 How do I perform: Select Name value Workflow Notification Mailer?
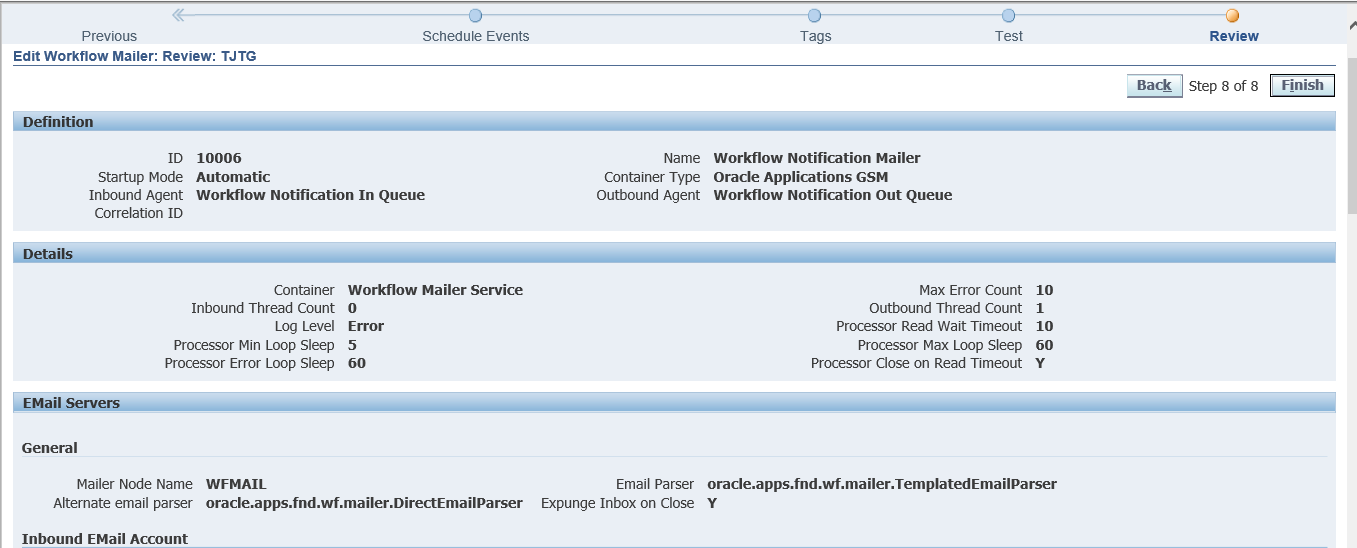[817, 158]
